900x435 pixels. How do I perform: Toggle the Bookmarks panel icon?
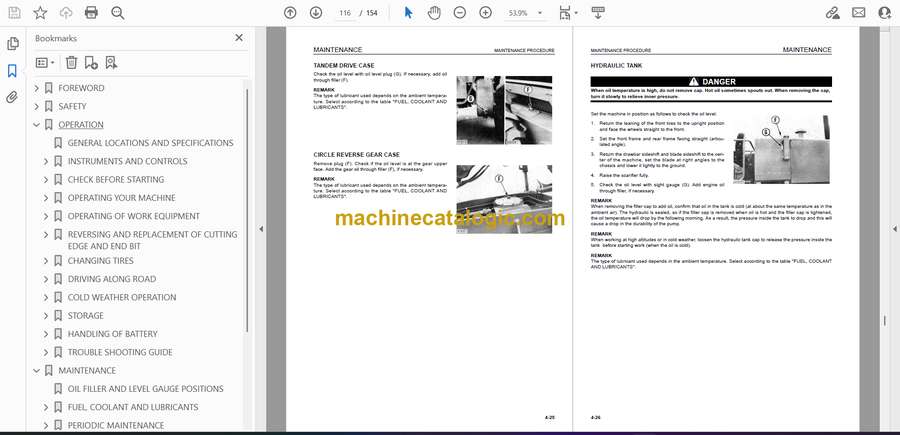(x=12, y=71)
